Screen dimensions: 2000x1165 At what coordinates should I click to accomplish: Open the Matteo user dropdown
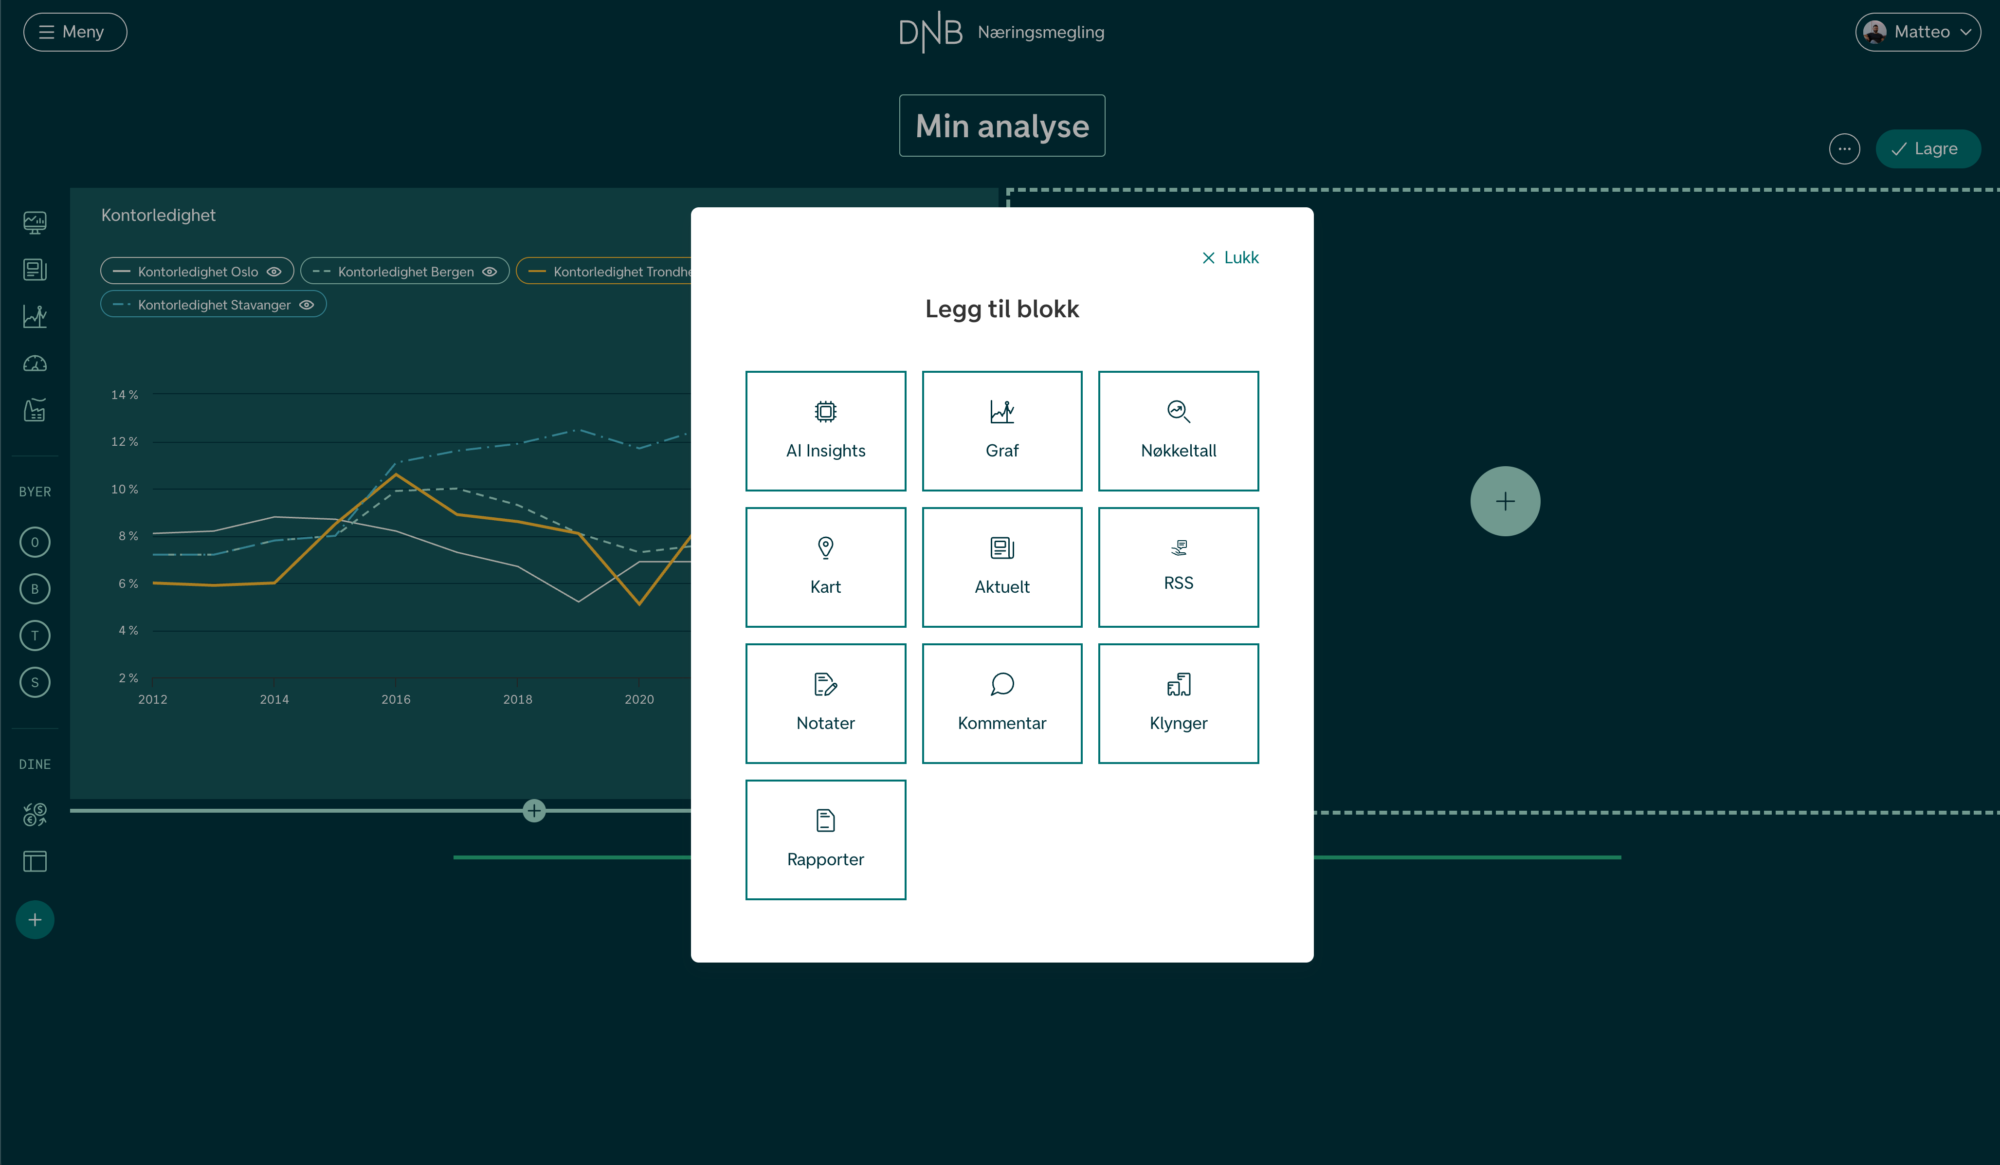pos(1917,32)
